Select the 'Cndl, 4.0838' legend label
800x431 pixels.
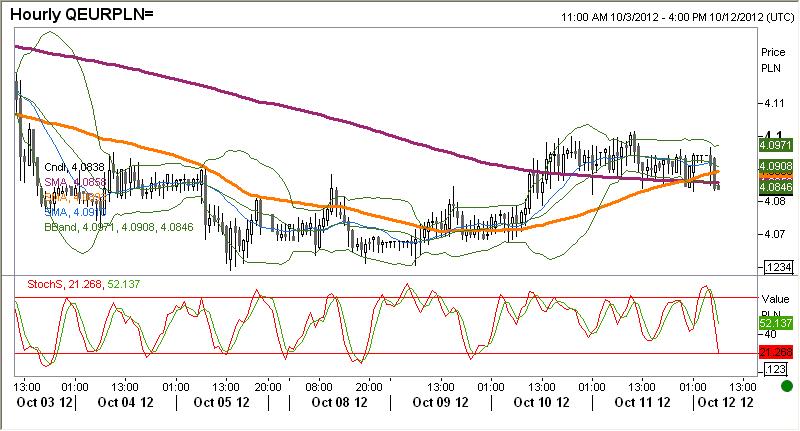74,167
